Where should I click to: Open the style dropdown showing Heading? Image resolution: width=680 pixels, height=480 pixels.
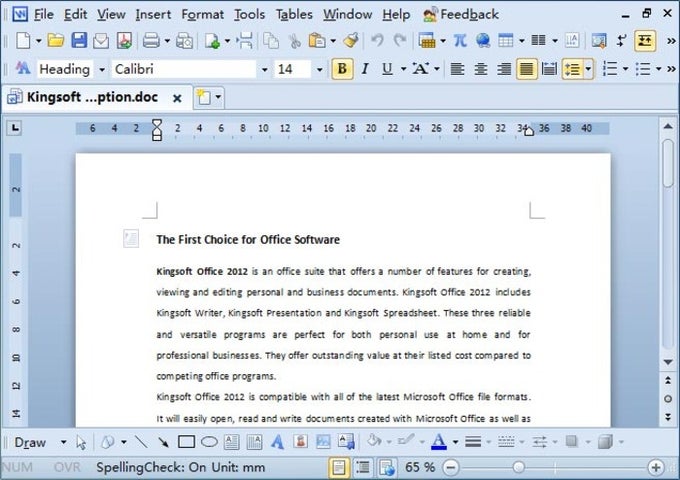101,69
